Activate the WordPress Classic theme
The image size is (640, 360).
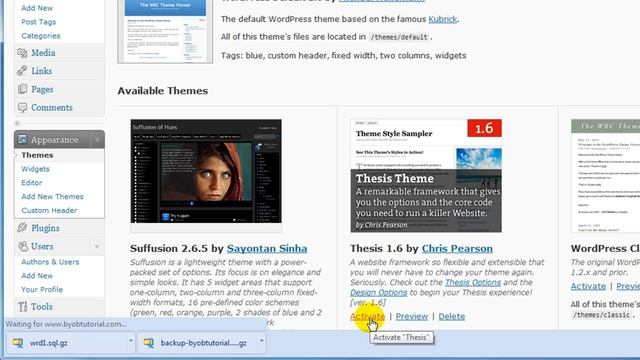pos(588,286)
